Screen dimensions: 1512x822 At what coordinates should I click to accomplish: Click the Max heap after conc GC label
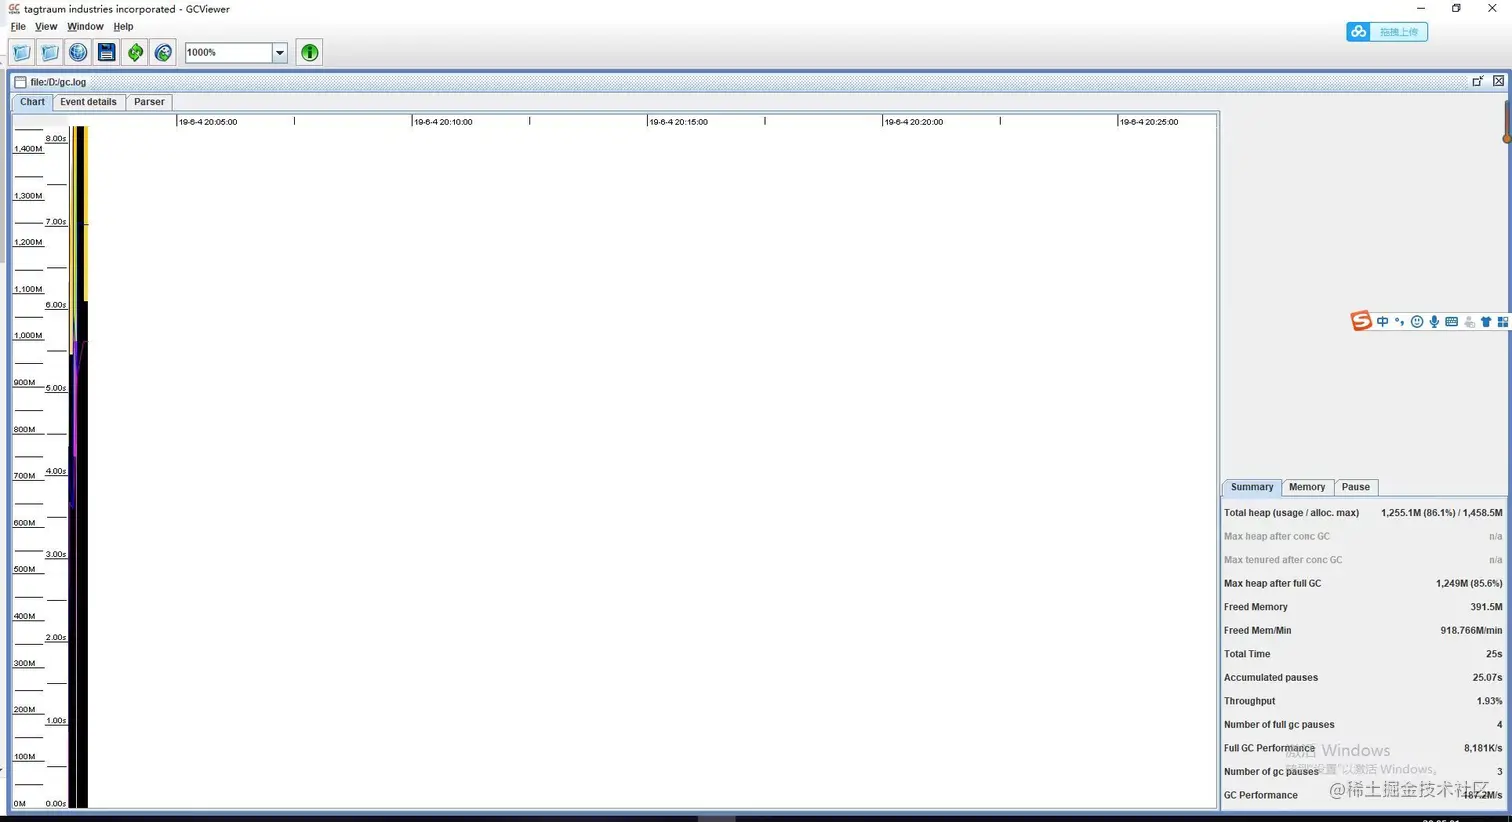point(1277,537)
